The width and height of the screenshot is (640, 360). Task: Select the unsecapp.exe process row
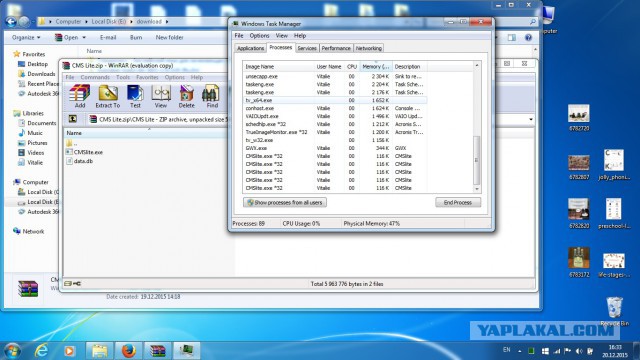(x=335, y=76)
